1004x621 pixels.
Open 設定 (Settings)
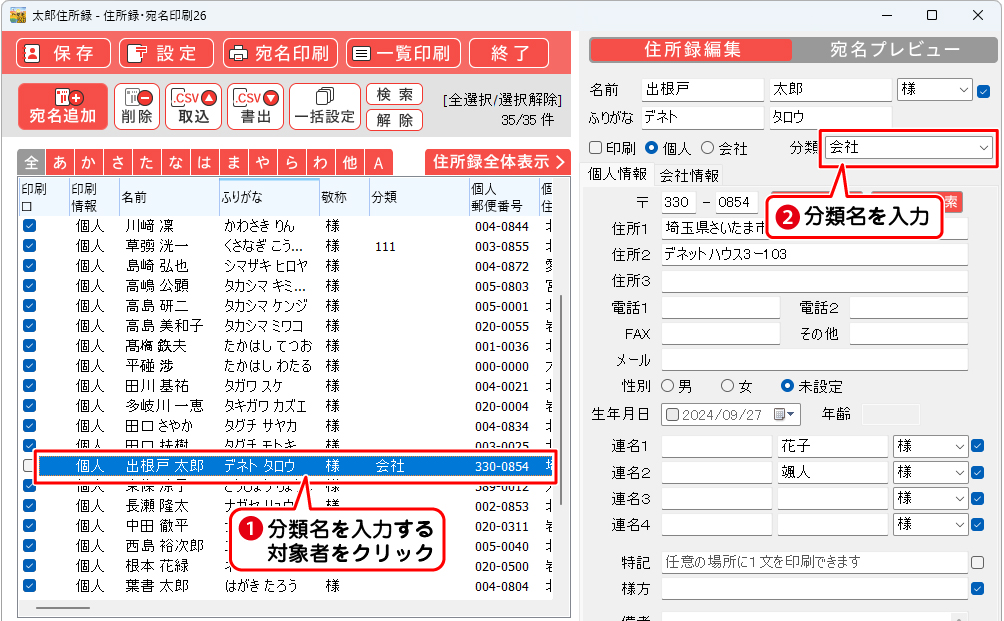(x=165, y=54)
